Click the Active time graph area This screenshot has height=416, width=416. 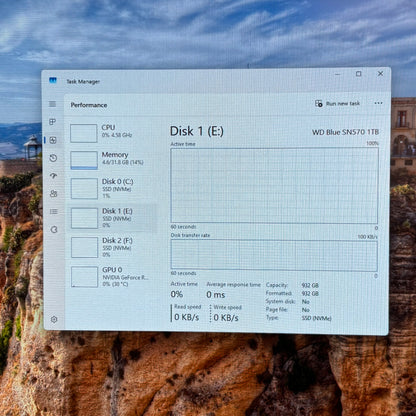[274, 186]
